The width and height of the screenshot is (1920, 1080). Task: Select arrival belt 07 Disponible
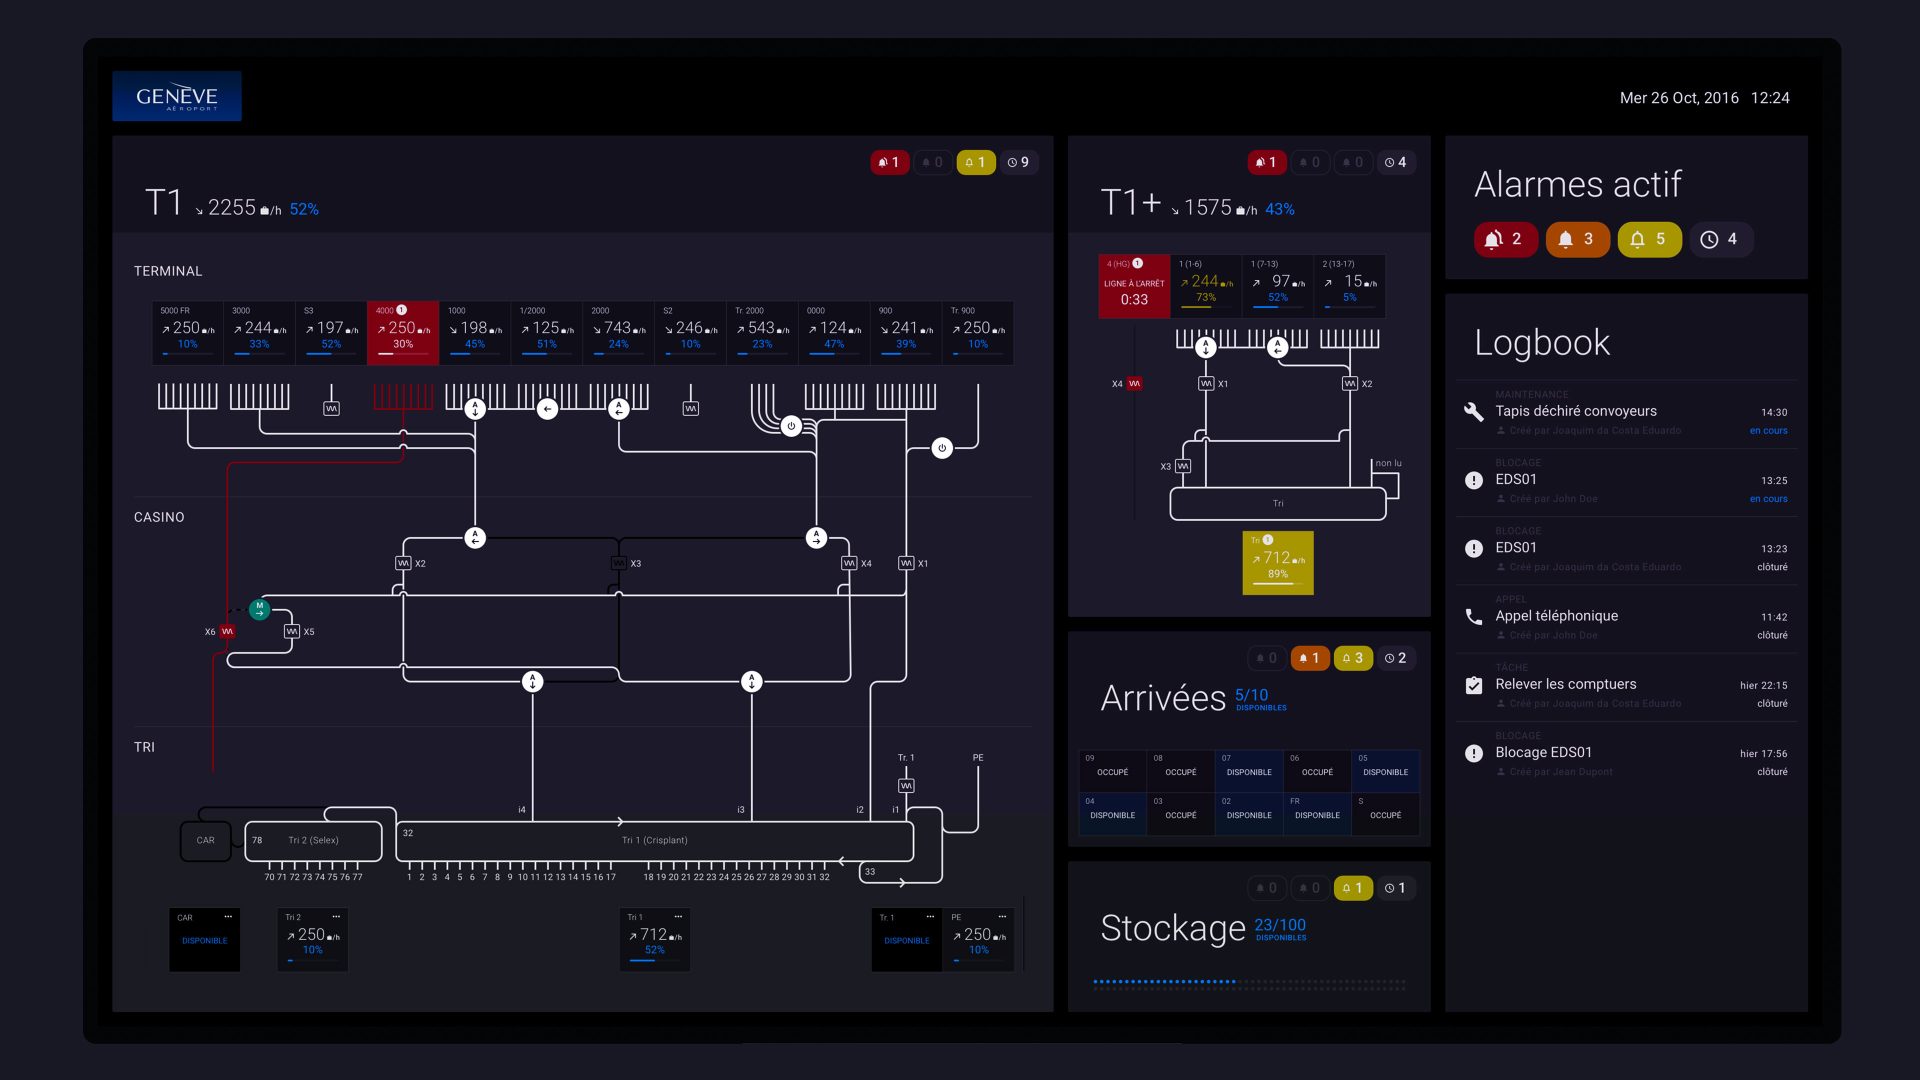click(1249, 771)
